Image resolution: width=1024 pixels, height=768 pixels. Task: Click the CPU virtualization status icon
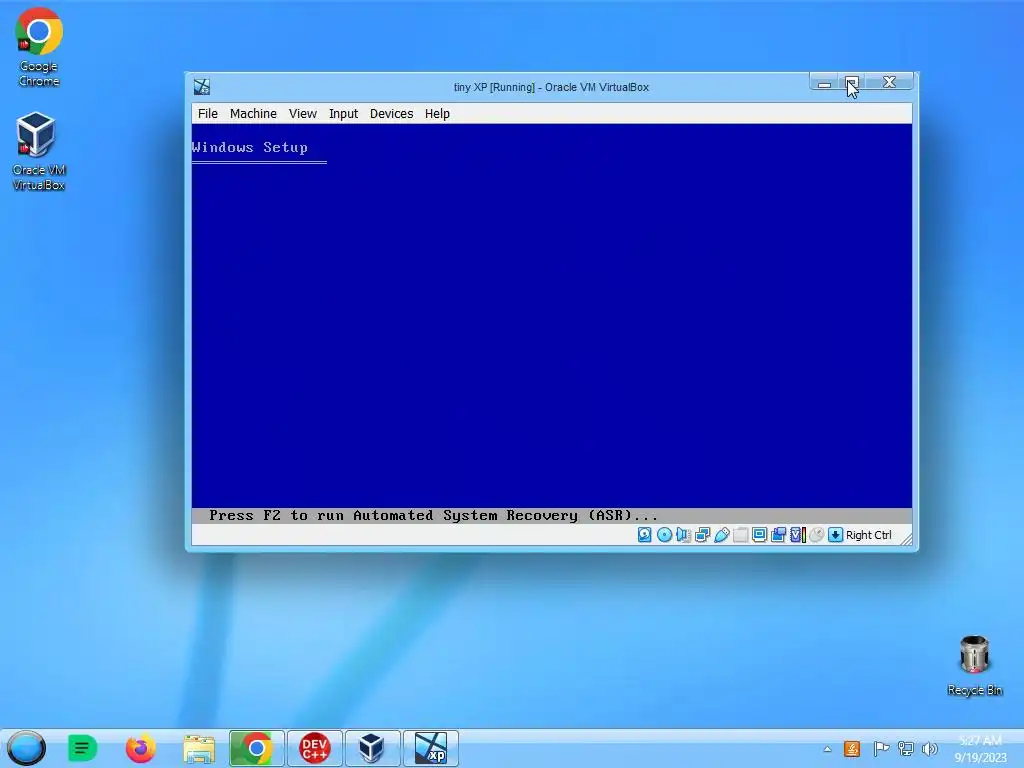pos(797,535)
